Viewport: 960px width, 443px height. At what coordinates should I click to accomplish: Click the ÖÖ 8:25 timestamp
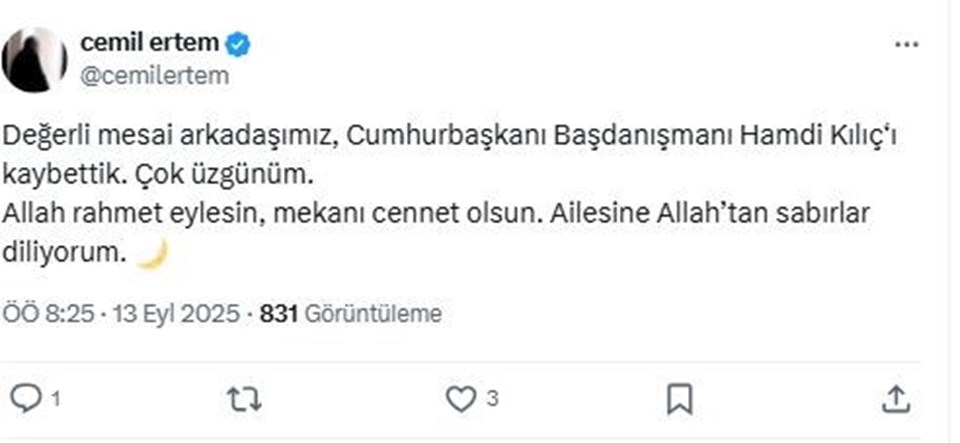(x=48, y=314)
